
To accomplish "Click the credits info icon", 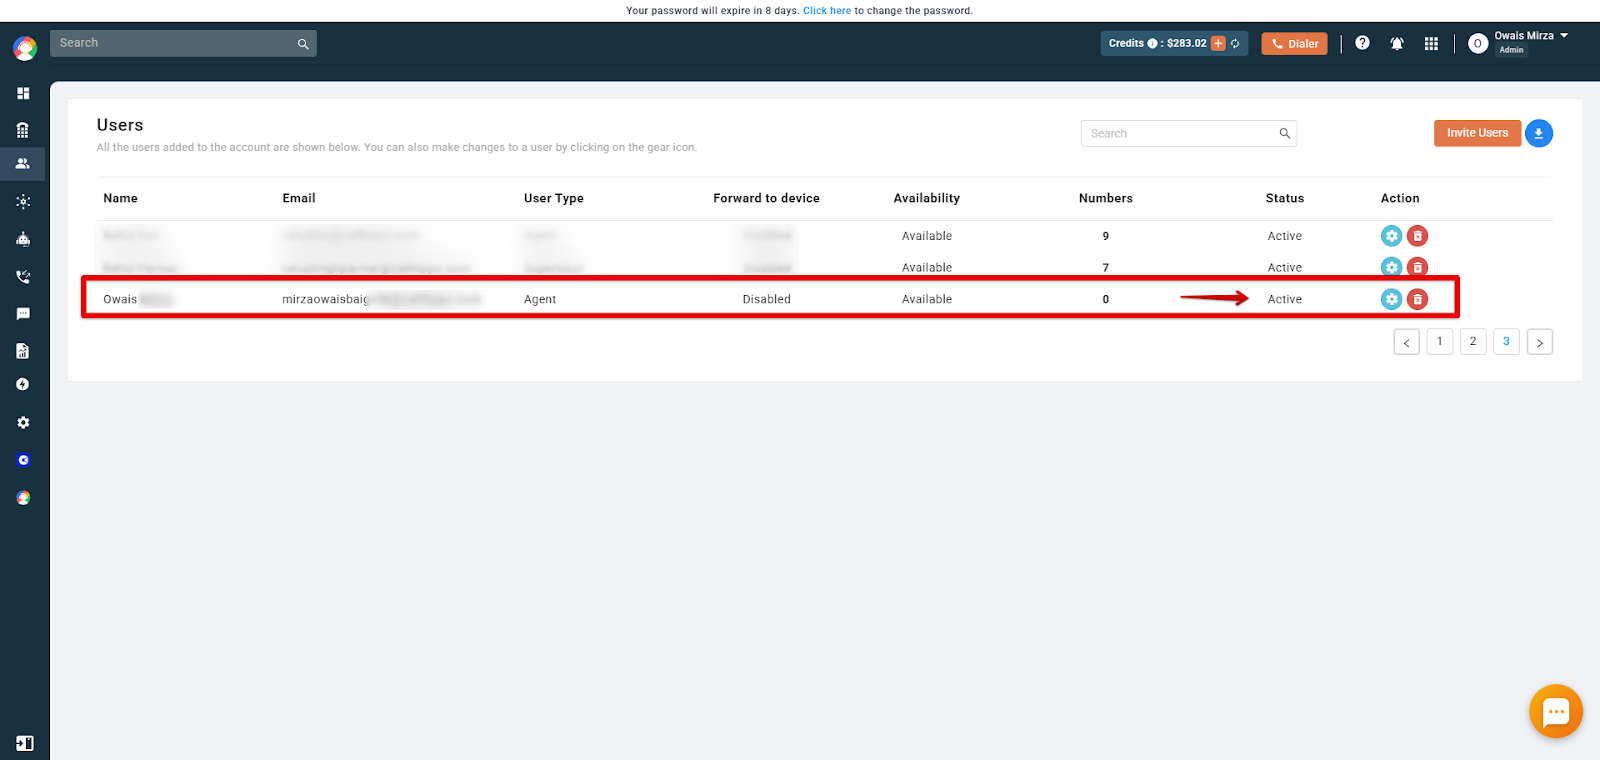I will click(x=1152, y=44).
